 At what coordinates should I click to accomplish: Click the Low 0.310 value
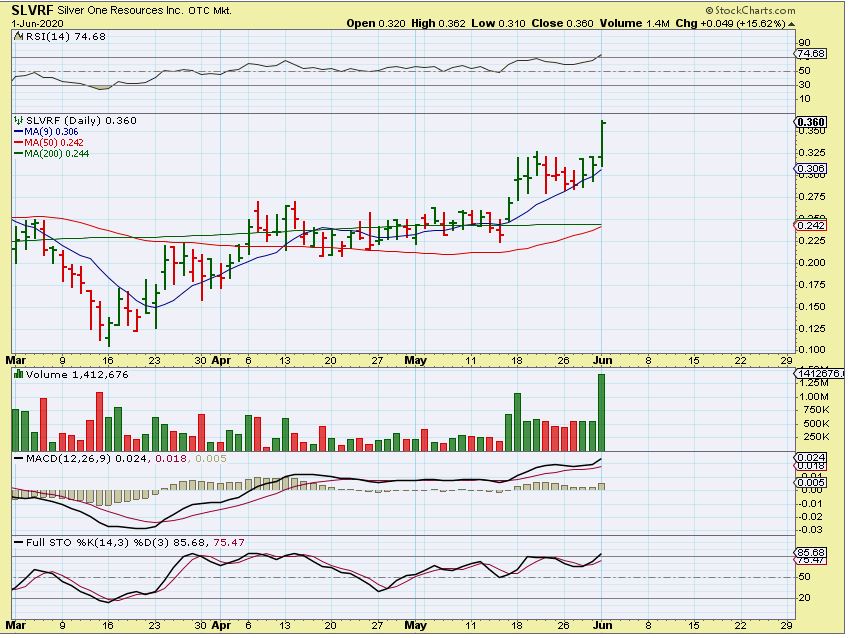point(499,23)
